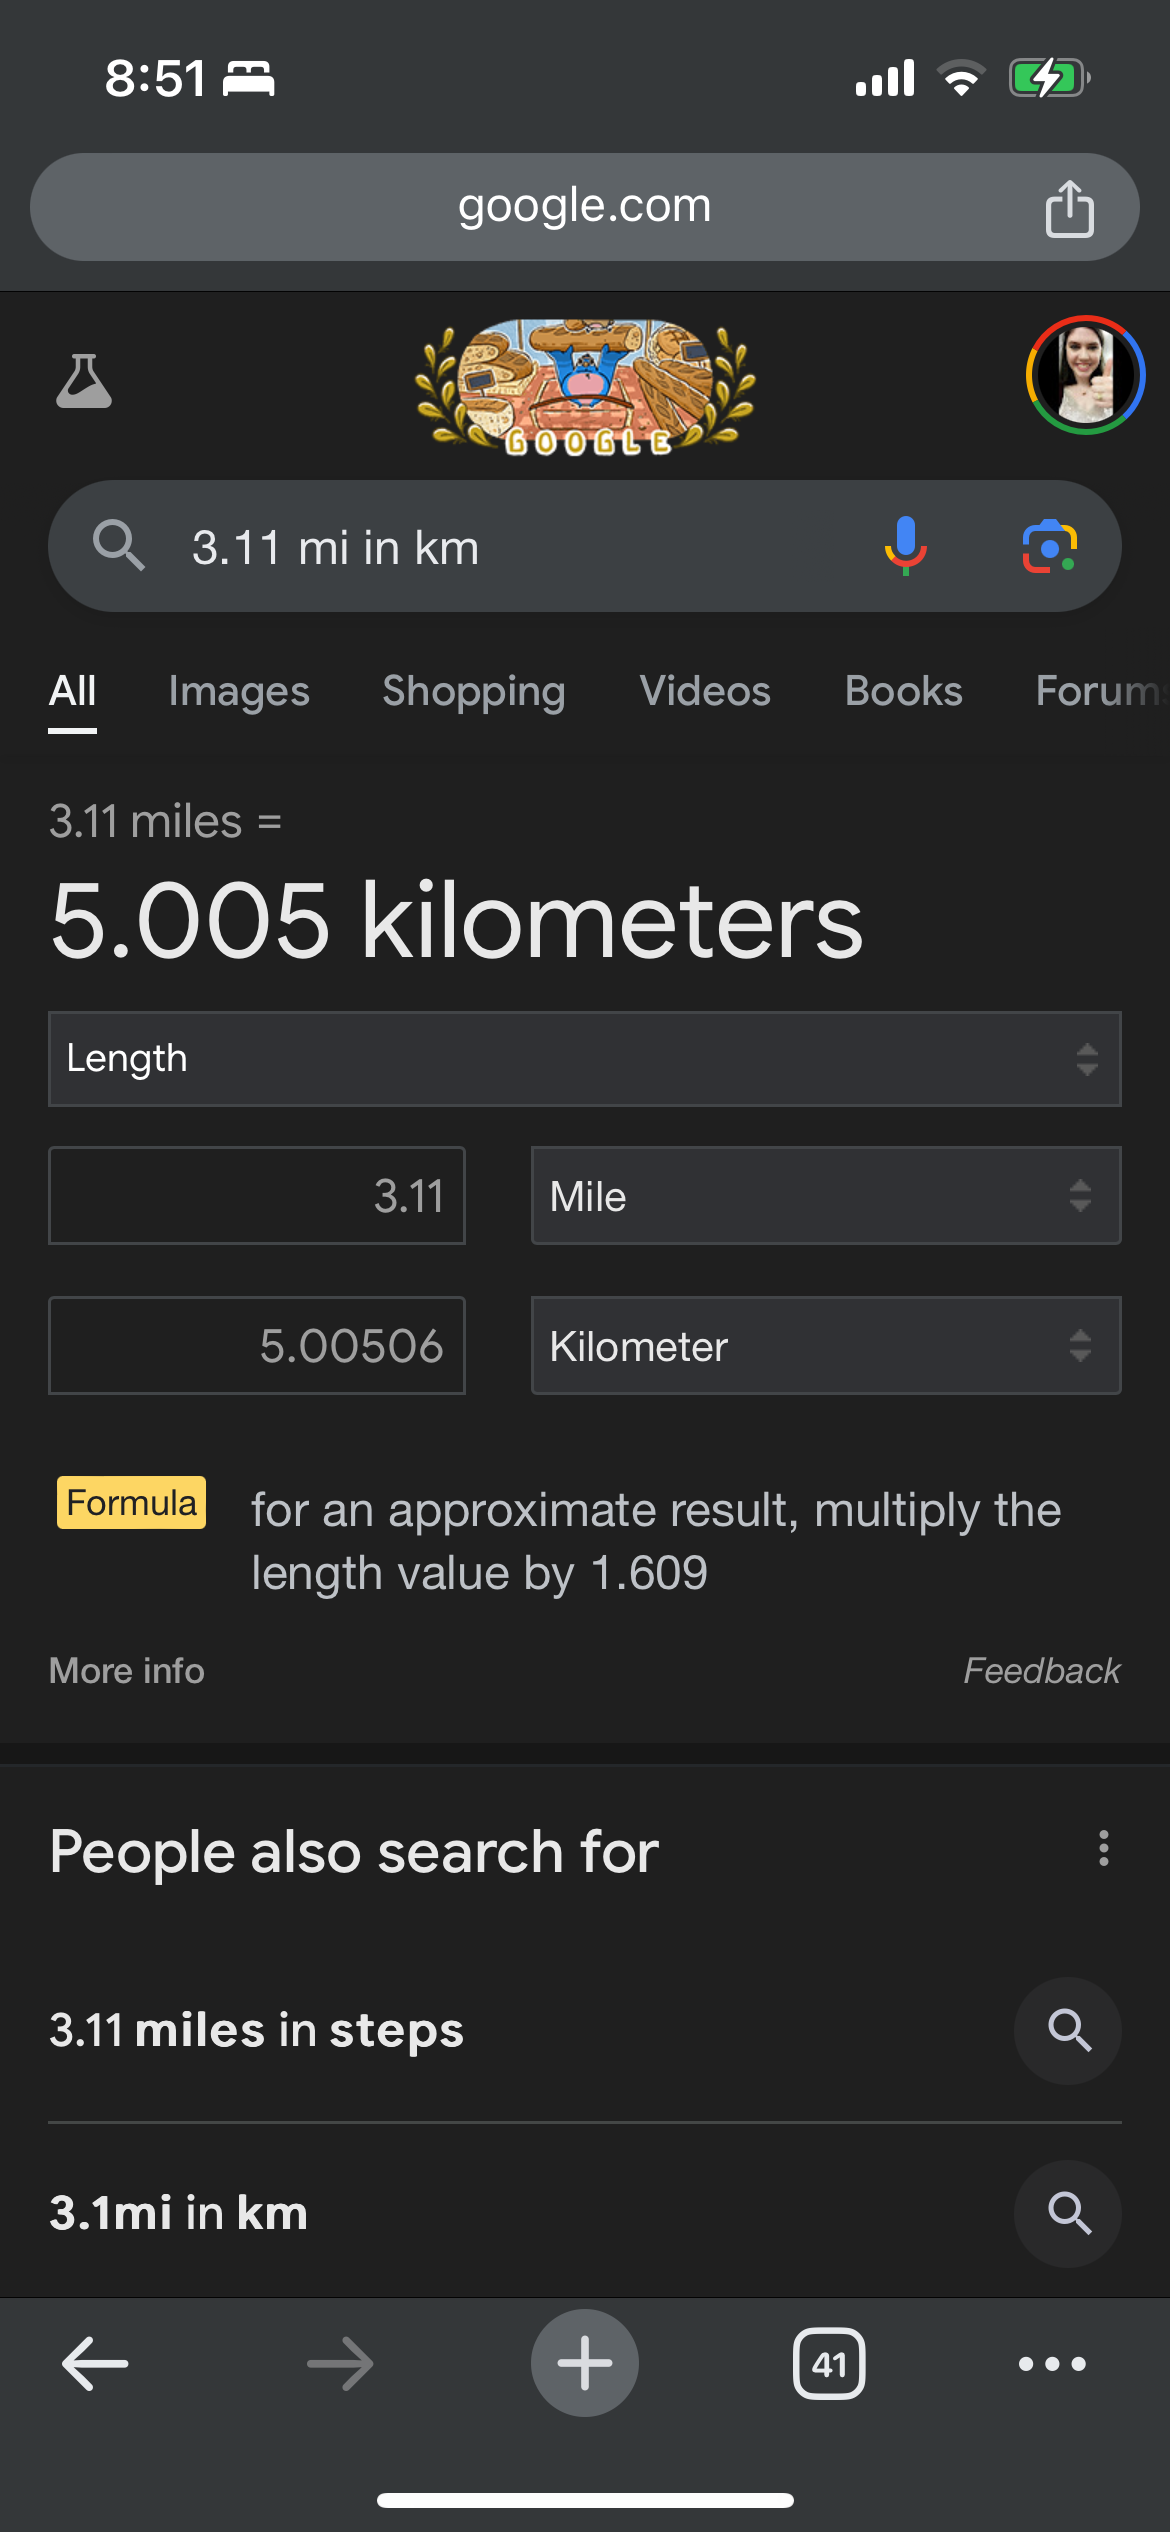Switch to the Videos tab

(x=705, y=691)
